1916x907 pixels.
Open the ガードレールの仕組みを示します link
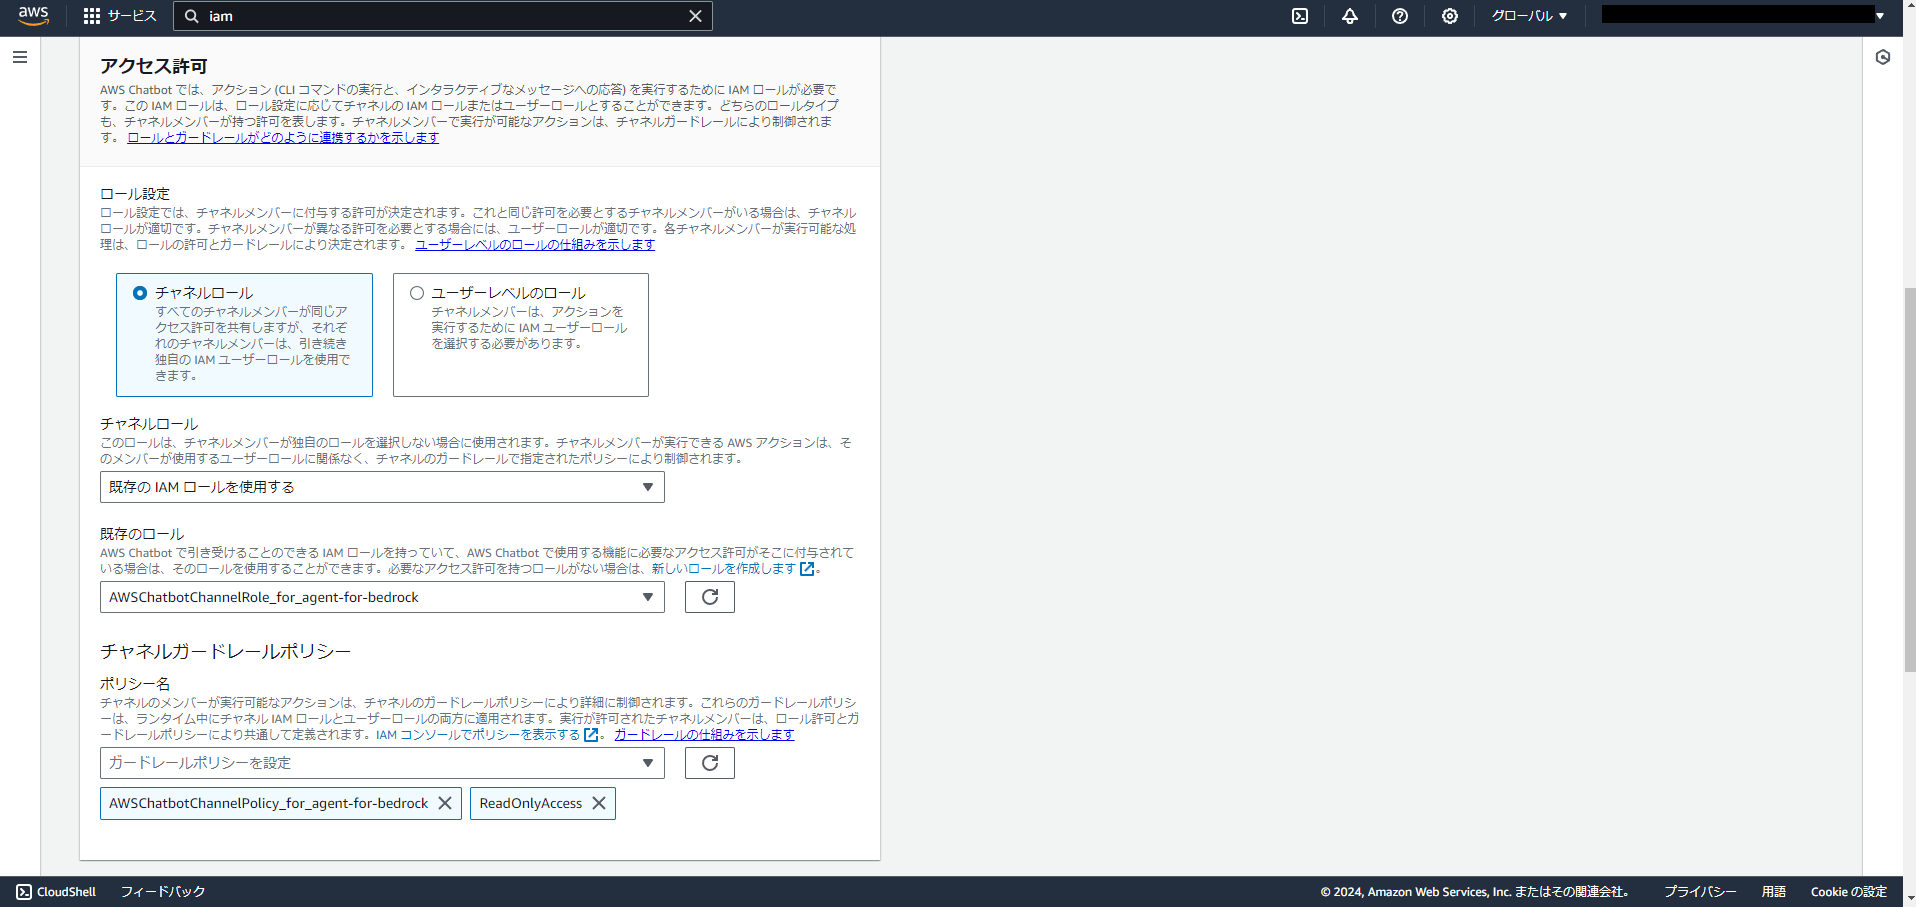pos(704,735)
